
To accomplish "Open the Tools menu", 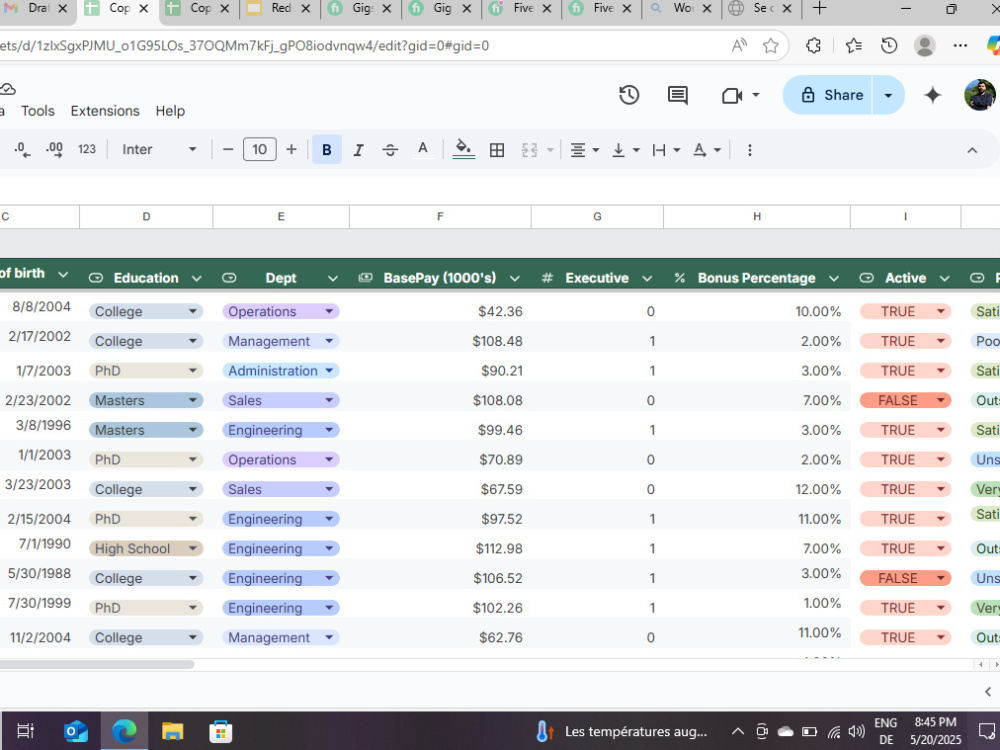I will [38, 110].
